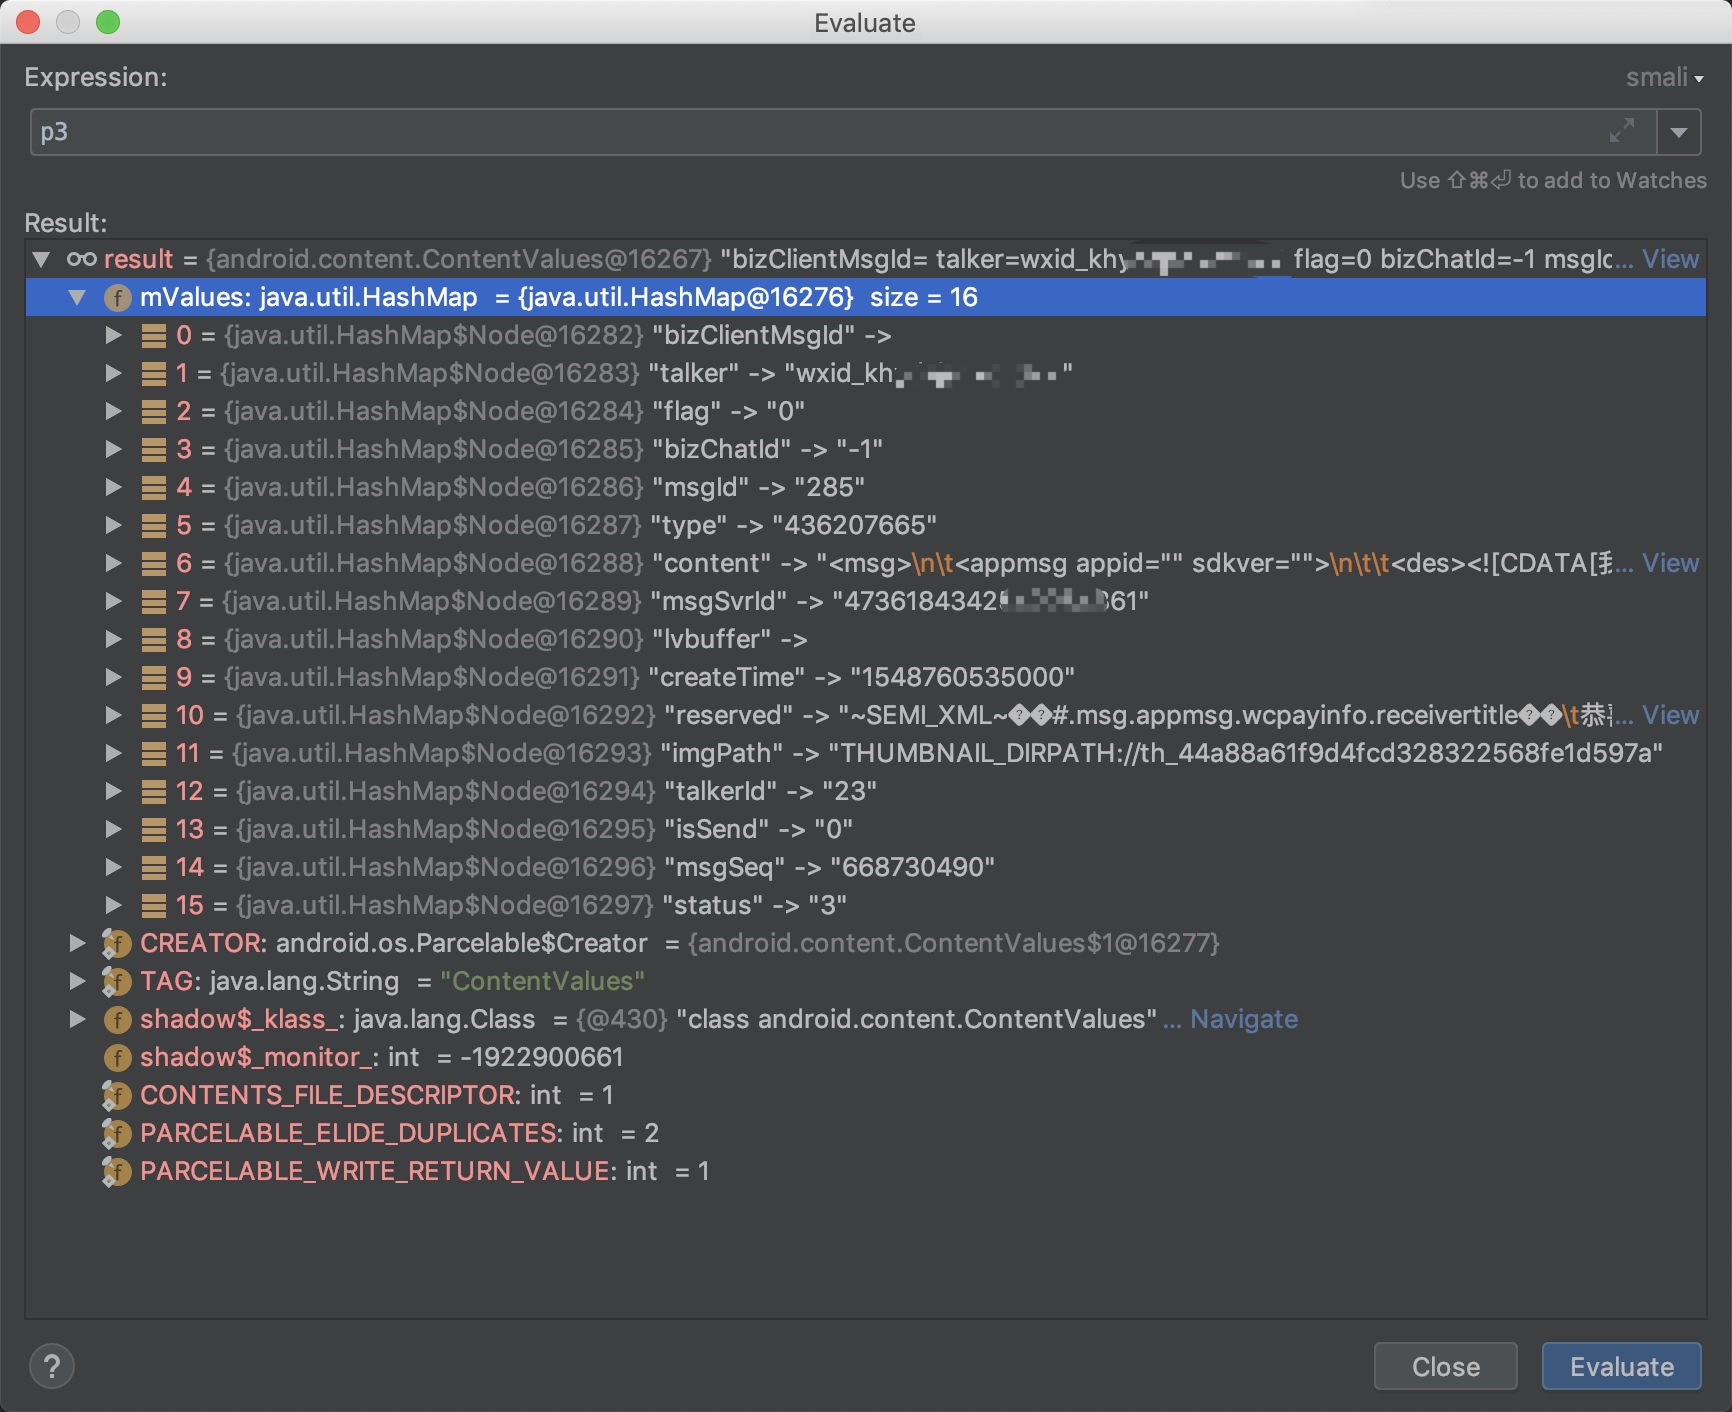Click View link on content row
1732x1412 pixels.
click(x=1670, y=563)
